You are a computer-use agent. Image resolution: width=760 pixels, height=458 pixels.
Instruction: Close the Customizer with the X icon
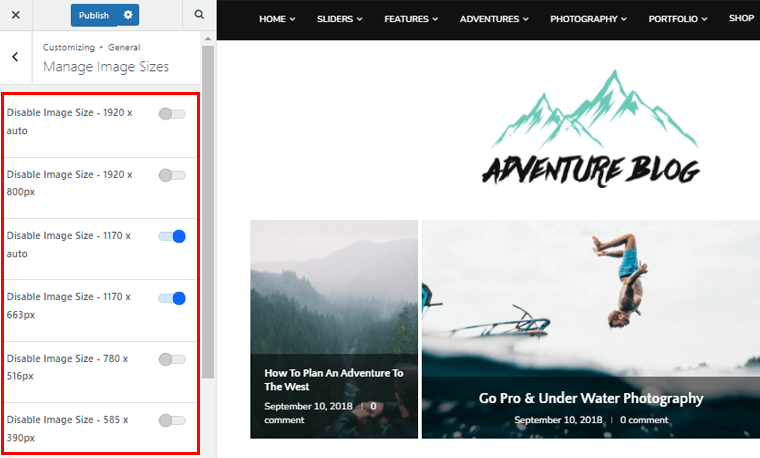[16, 15]
